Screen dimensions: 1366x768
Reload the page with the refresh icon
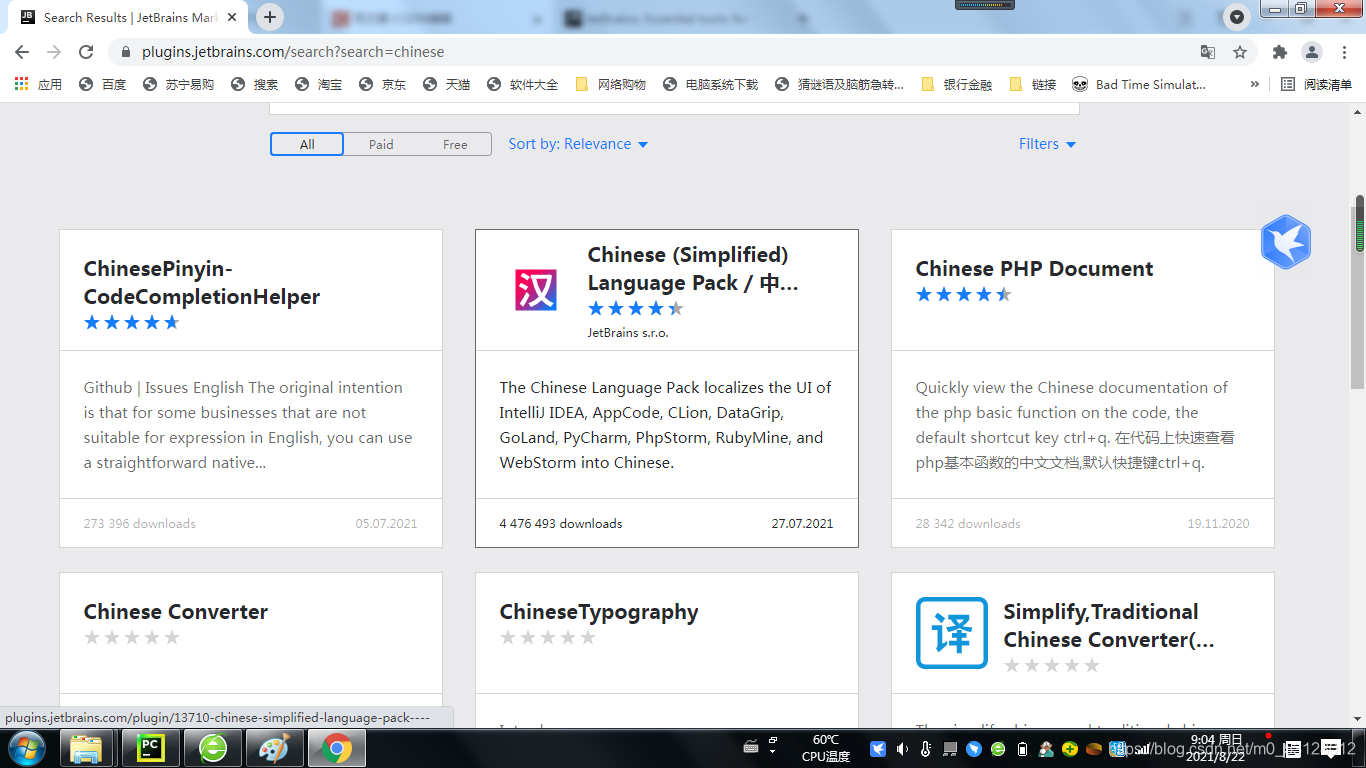(x=86, y=52)
